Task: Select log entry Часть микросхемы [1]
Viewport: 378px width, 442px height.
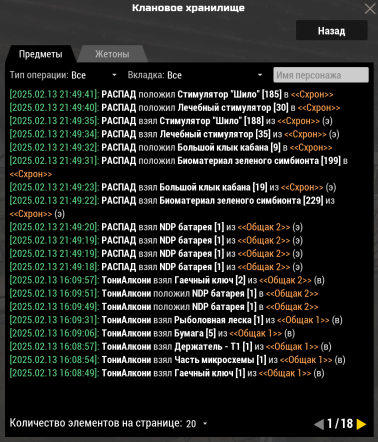Action: (177, 360)
